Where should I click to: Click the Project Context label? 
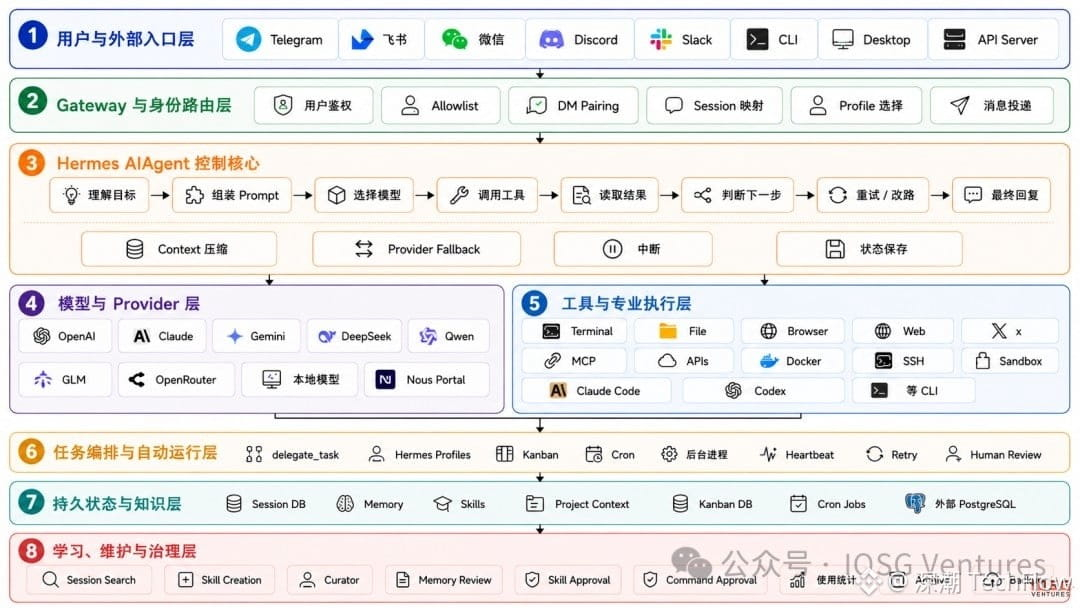[x=592, y=504]
